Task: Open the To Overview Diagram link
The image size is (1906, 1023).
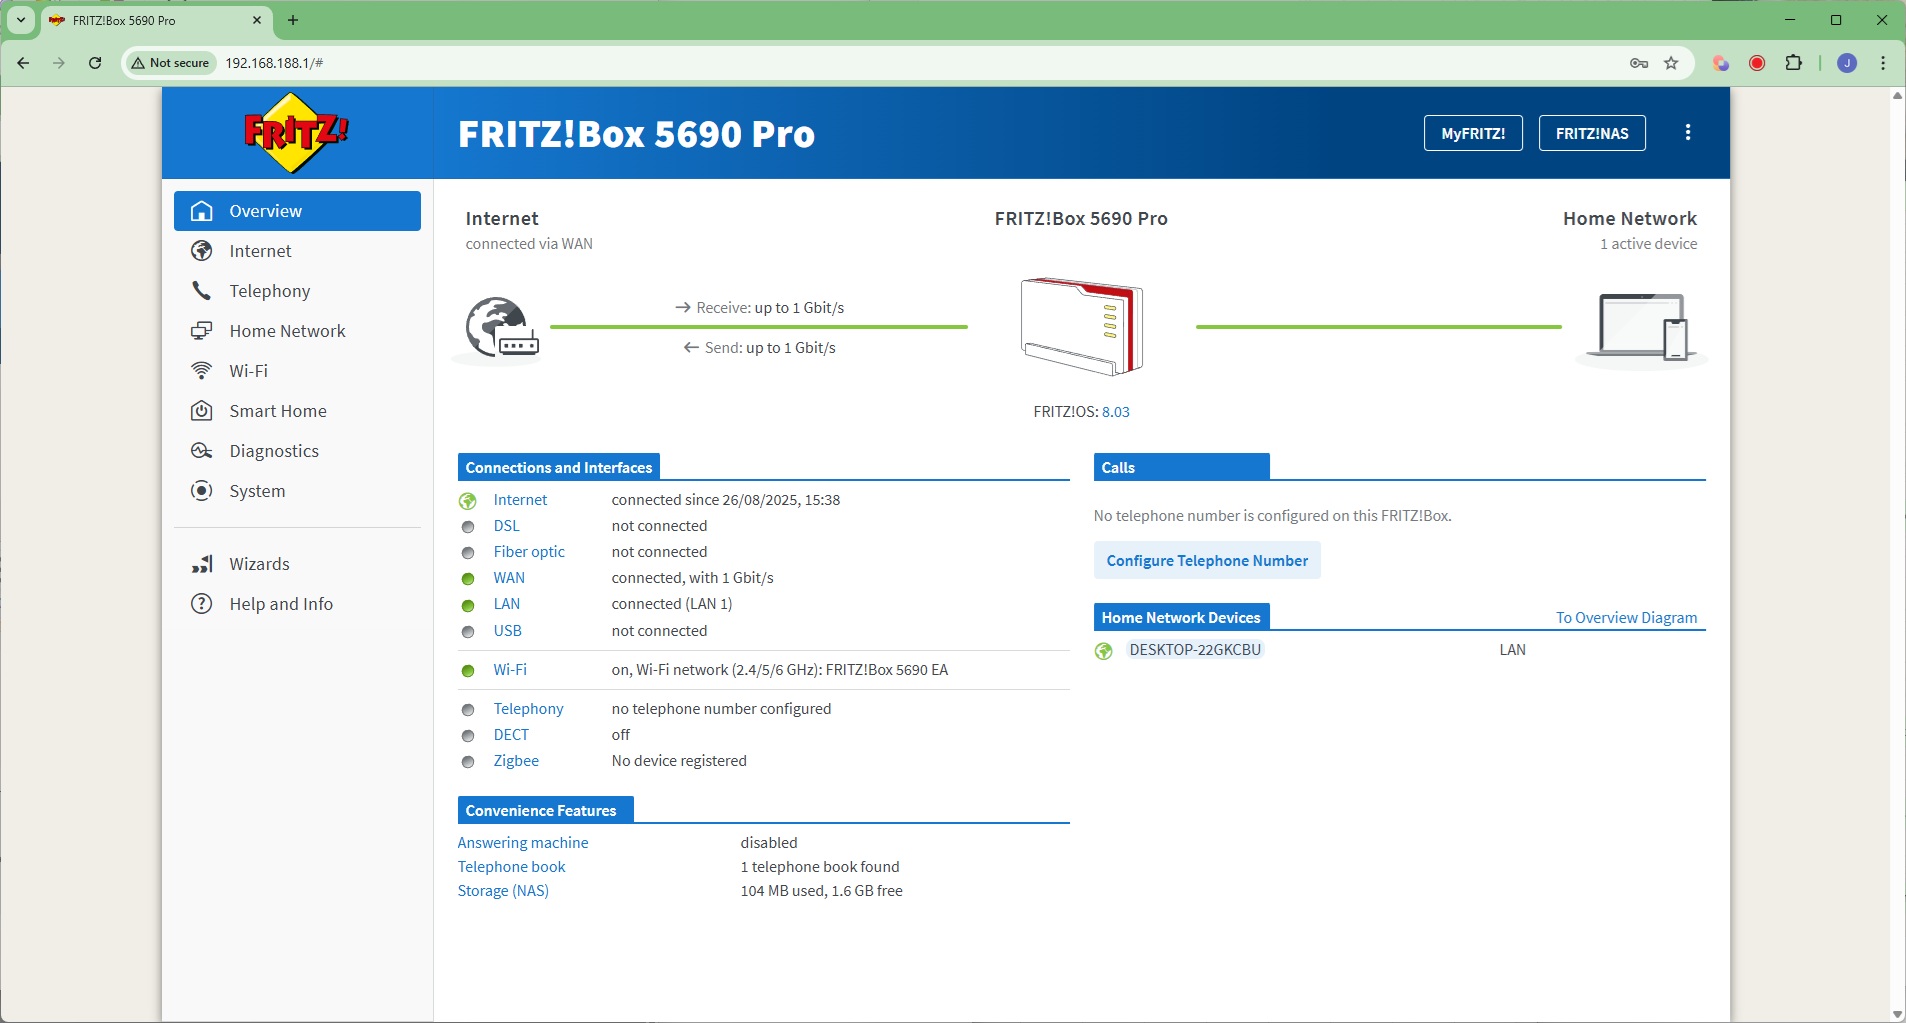Action: coord(1626,618)
